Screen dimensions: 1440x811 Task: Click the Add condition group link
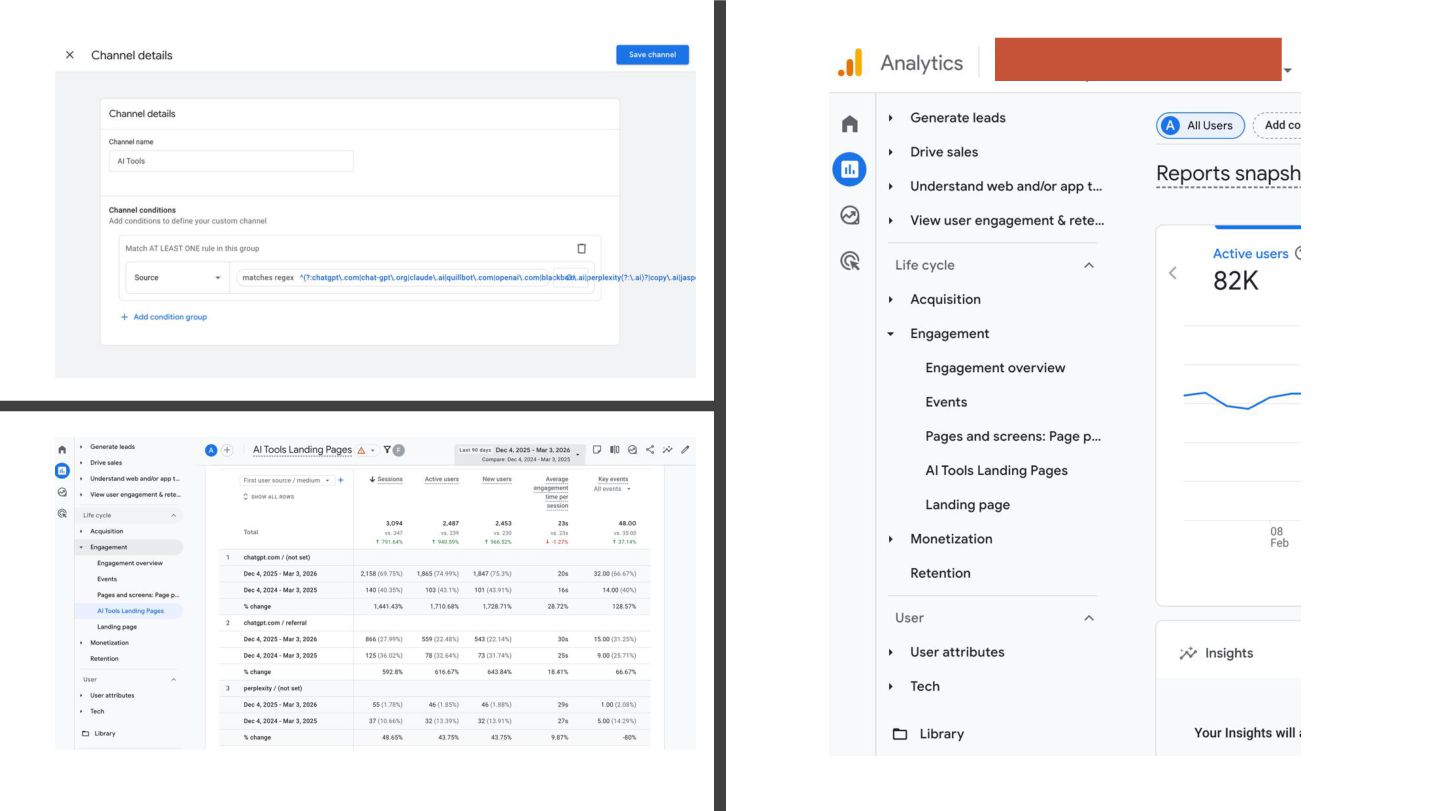tap(164, 317)
